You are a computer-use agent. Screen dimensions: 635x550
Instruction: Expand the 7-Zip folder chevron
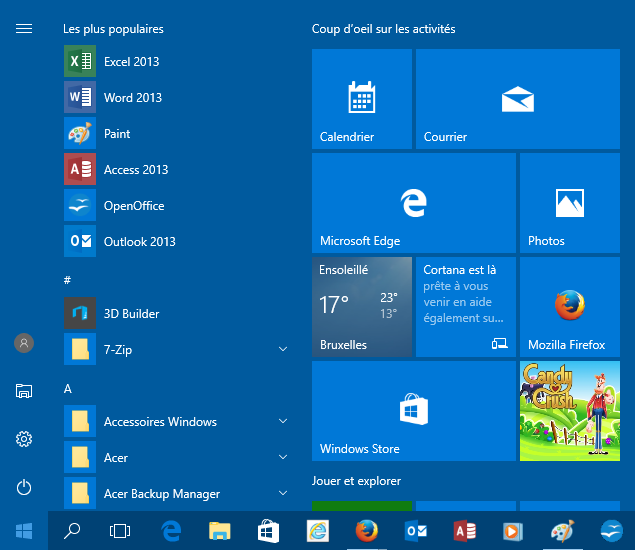[283, 350]
